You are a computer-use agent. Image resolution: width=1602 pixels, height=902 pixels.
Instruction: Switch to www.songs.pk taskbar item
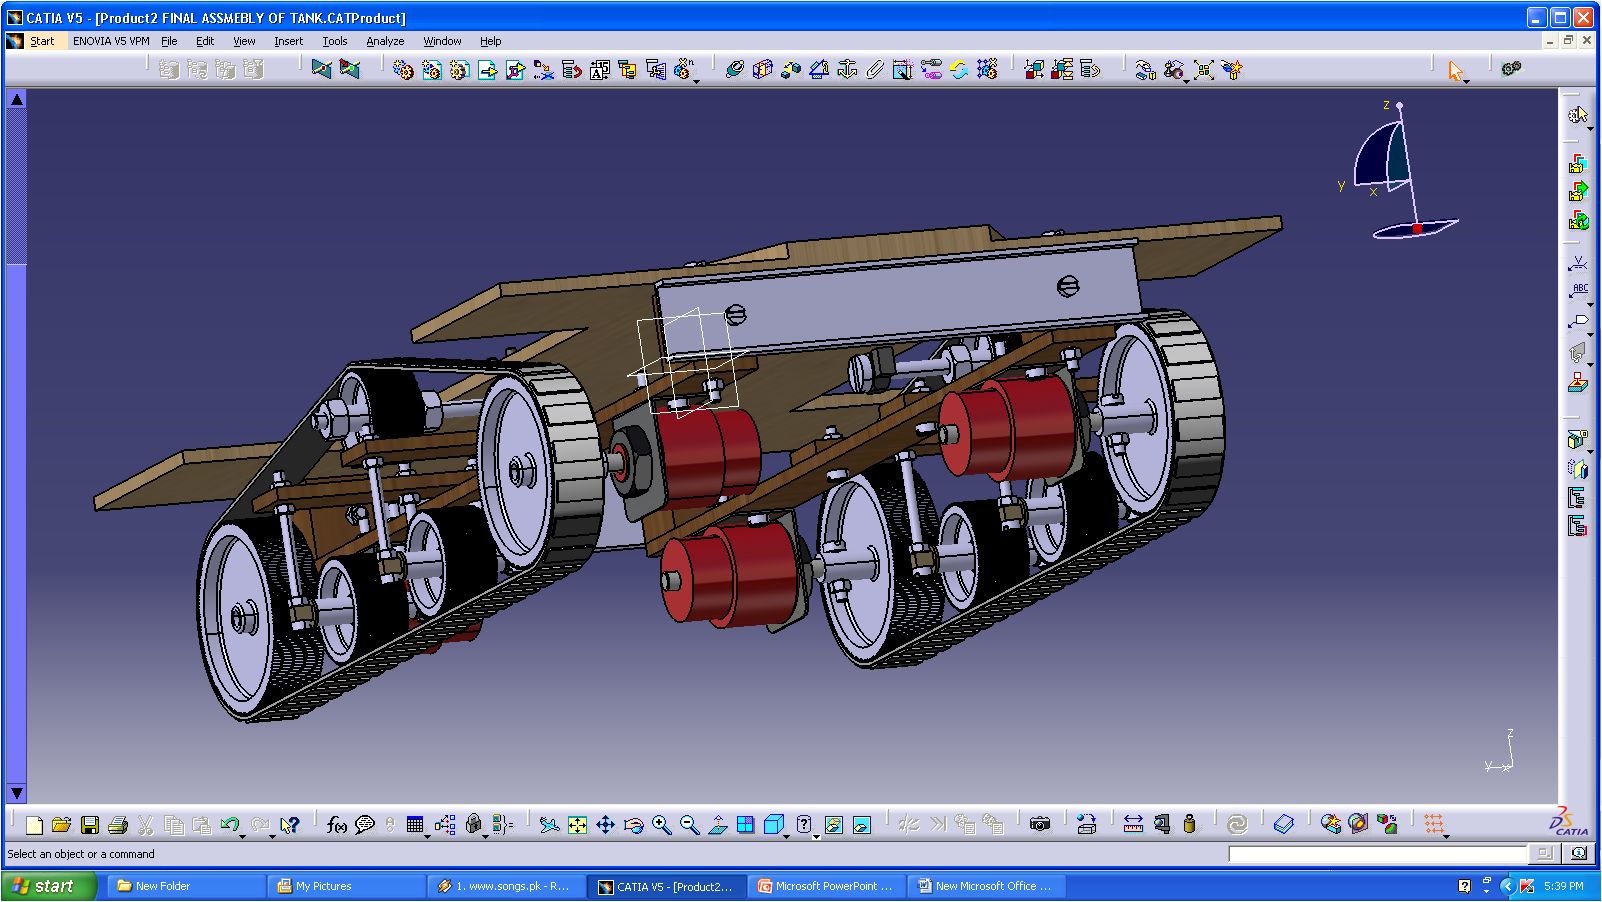tap(505, 886)
